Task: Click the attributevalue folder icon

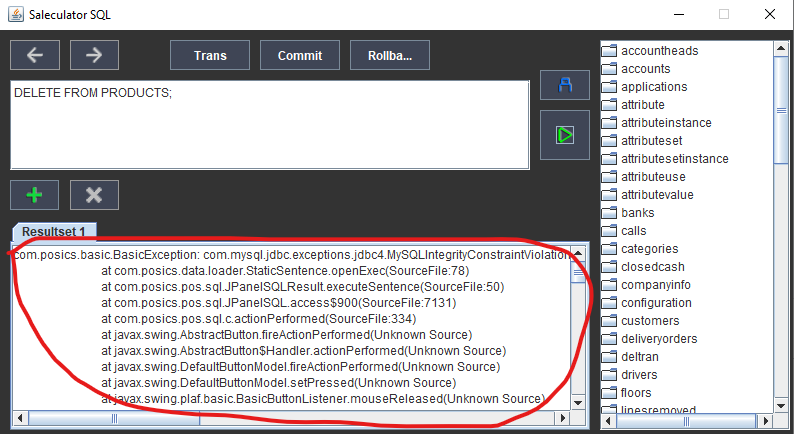Action: (609, 195)
